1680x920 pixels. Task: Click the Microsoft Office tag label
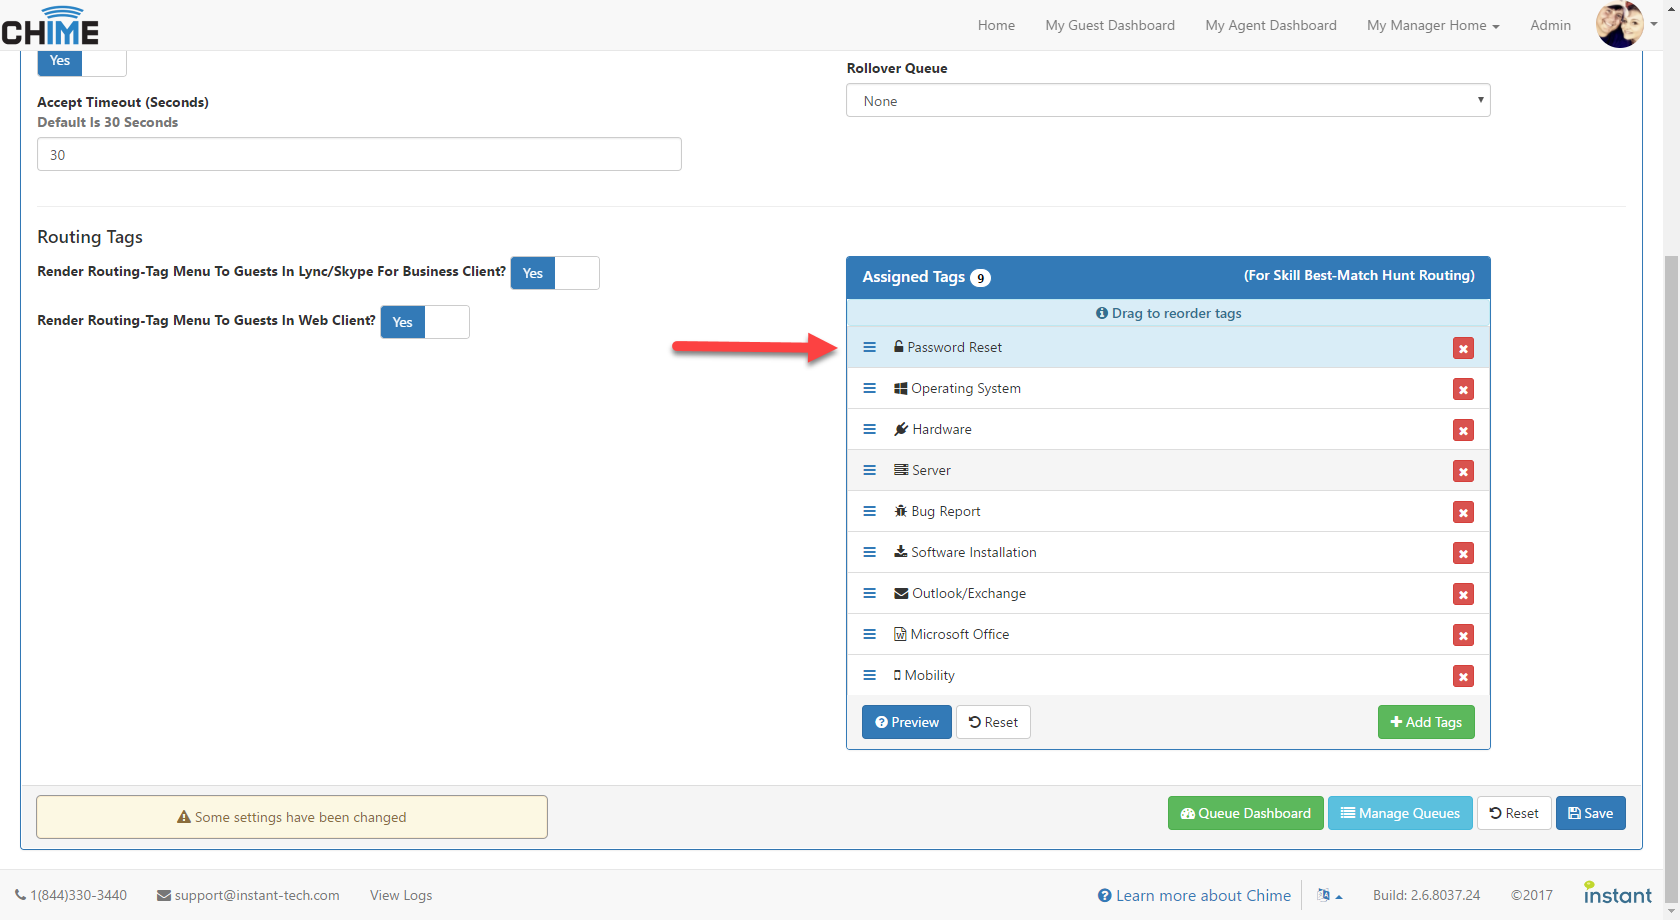click(x=960, y=634)
